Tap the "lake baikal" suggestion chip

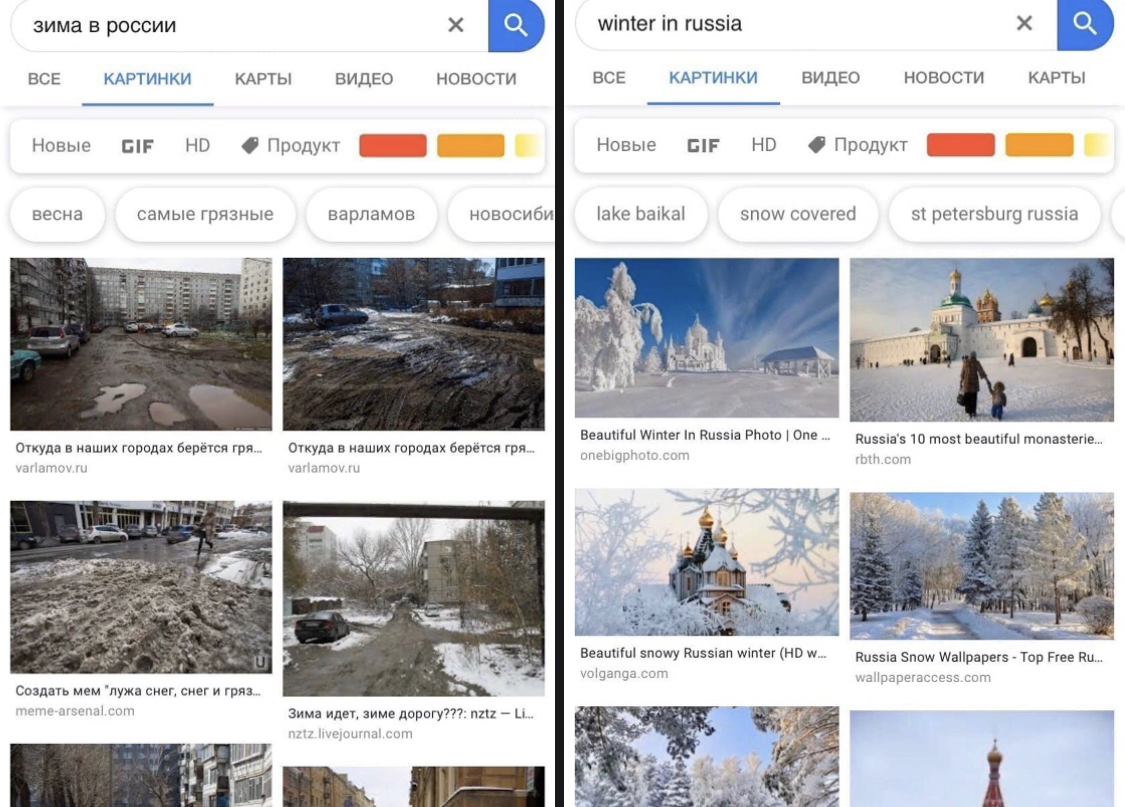(640, 214)
